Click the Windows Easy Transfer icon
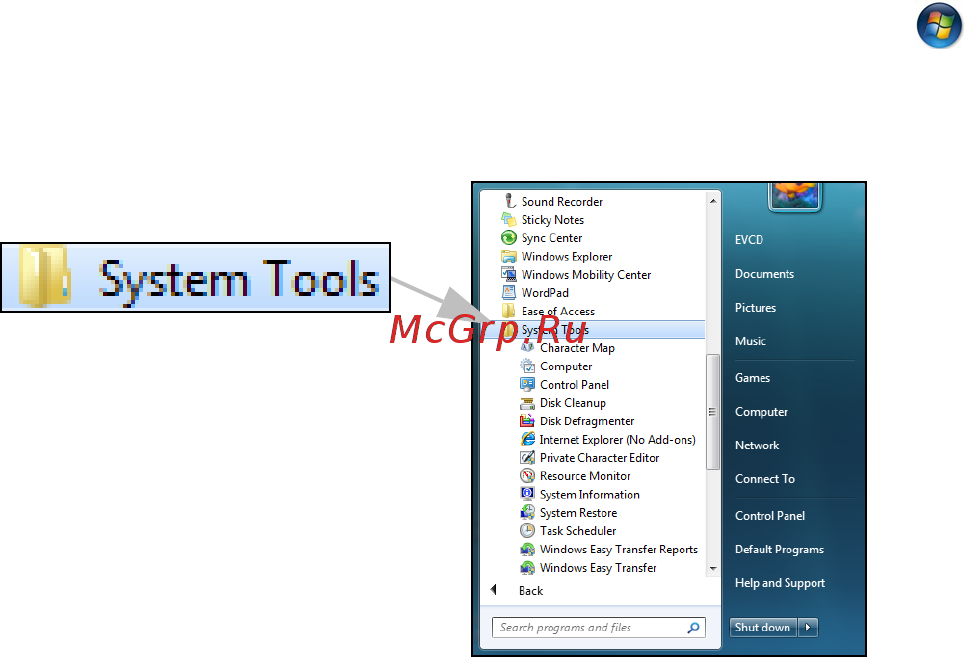The height and width of the screenshot is (657, 965). pos(527,567)
